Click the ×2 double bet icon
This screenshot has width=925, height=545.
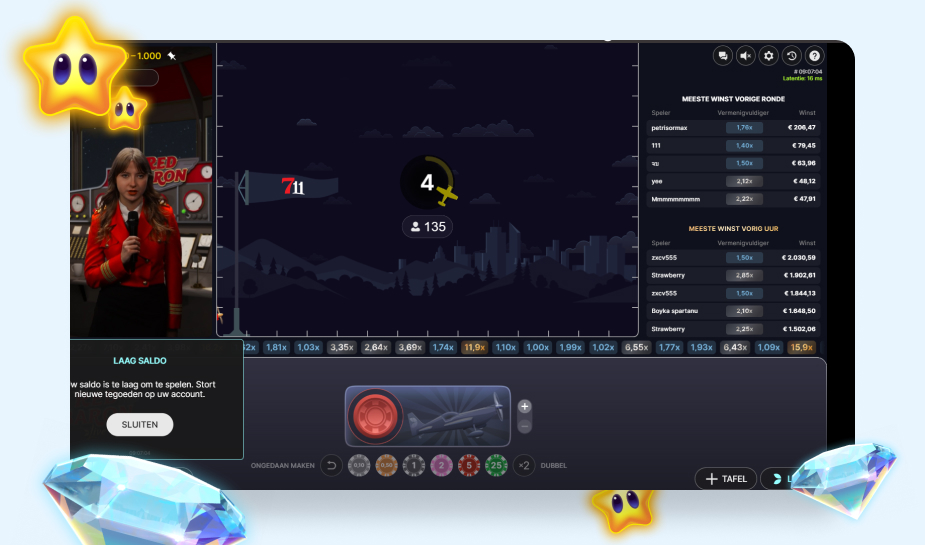pos(524,465)
